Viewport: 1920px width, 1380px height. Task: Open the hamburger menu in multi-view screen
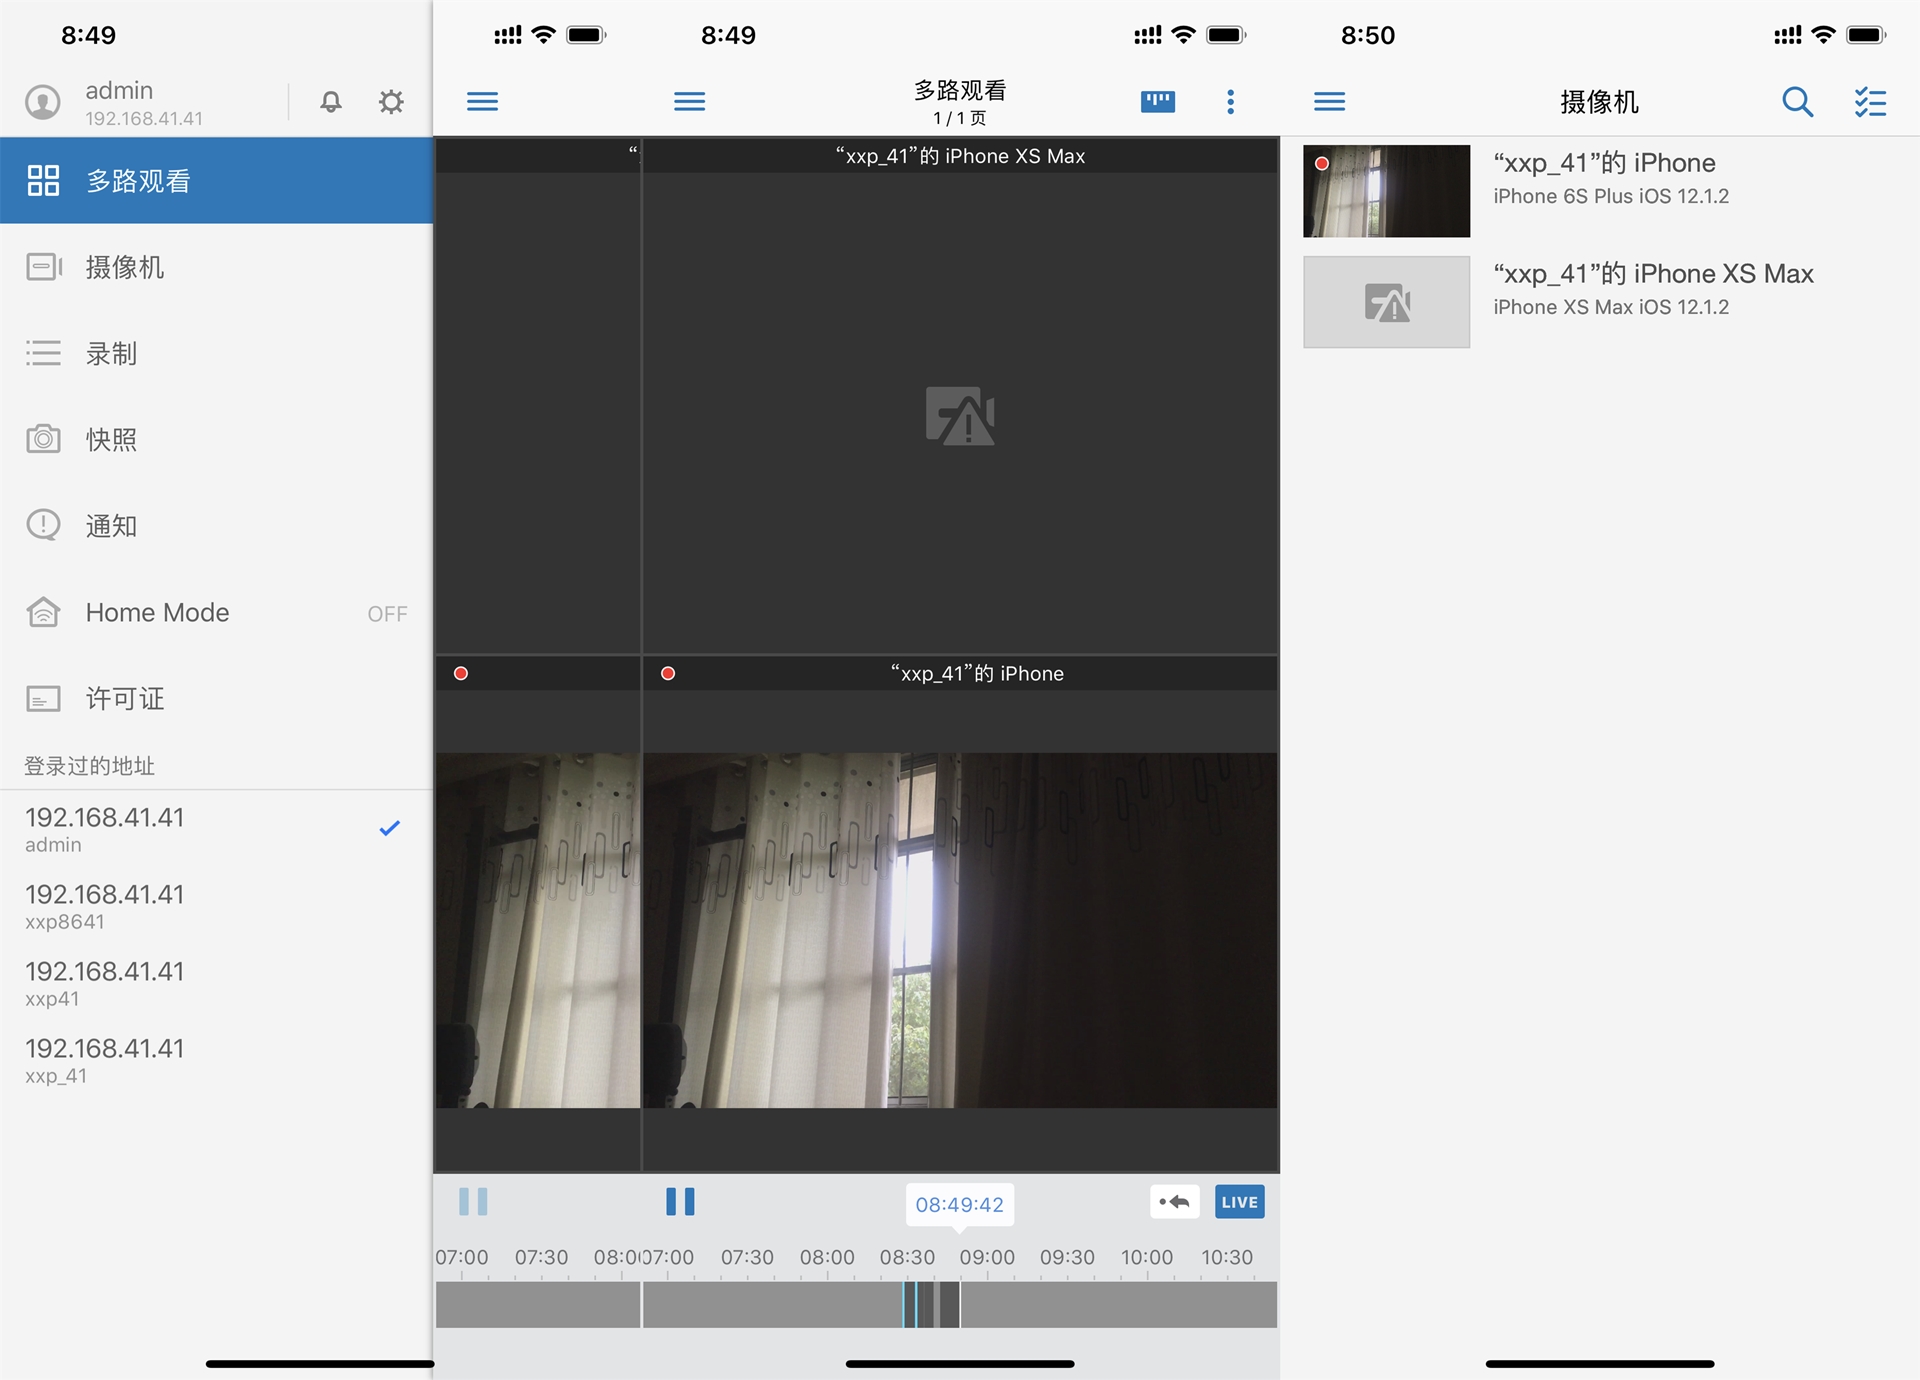coord(689,101)
